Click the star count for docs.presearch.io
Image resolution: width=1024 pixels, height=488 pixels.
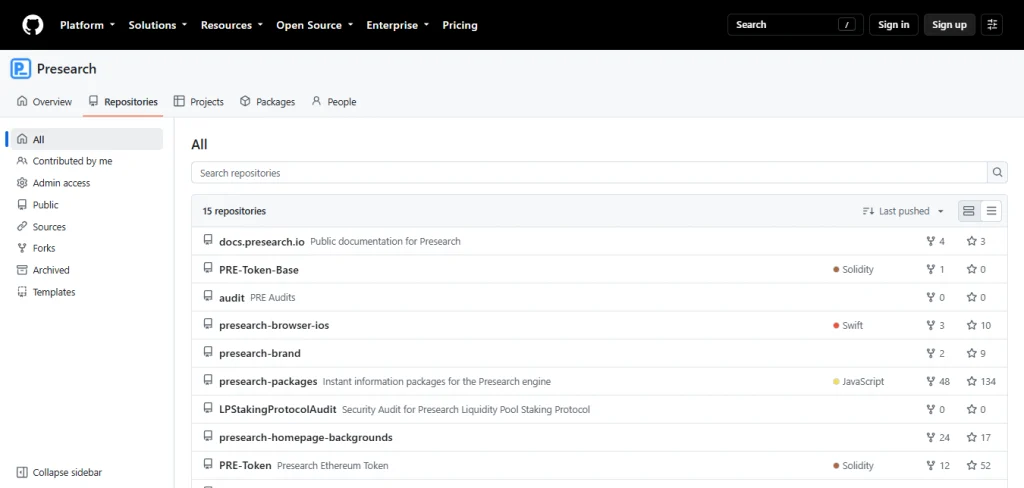(x=976, y=241)
